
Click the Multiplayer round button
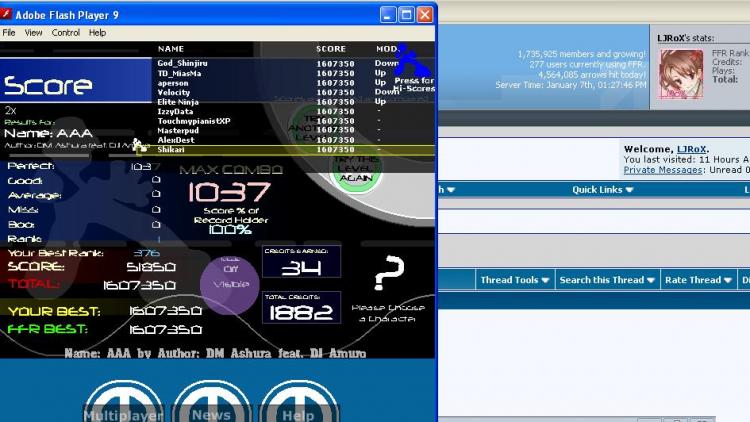(123, 401)
